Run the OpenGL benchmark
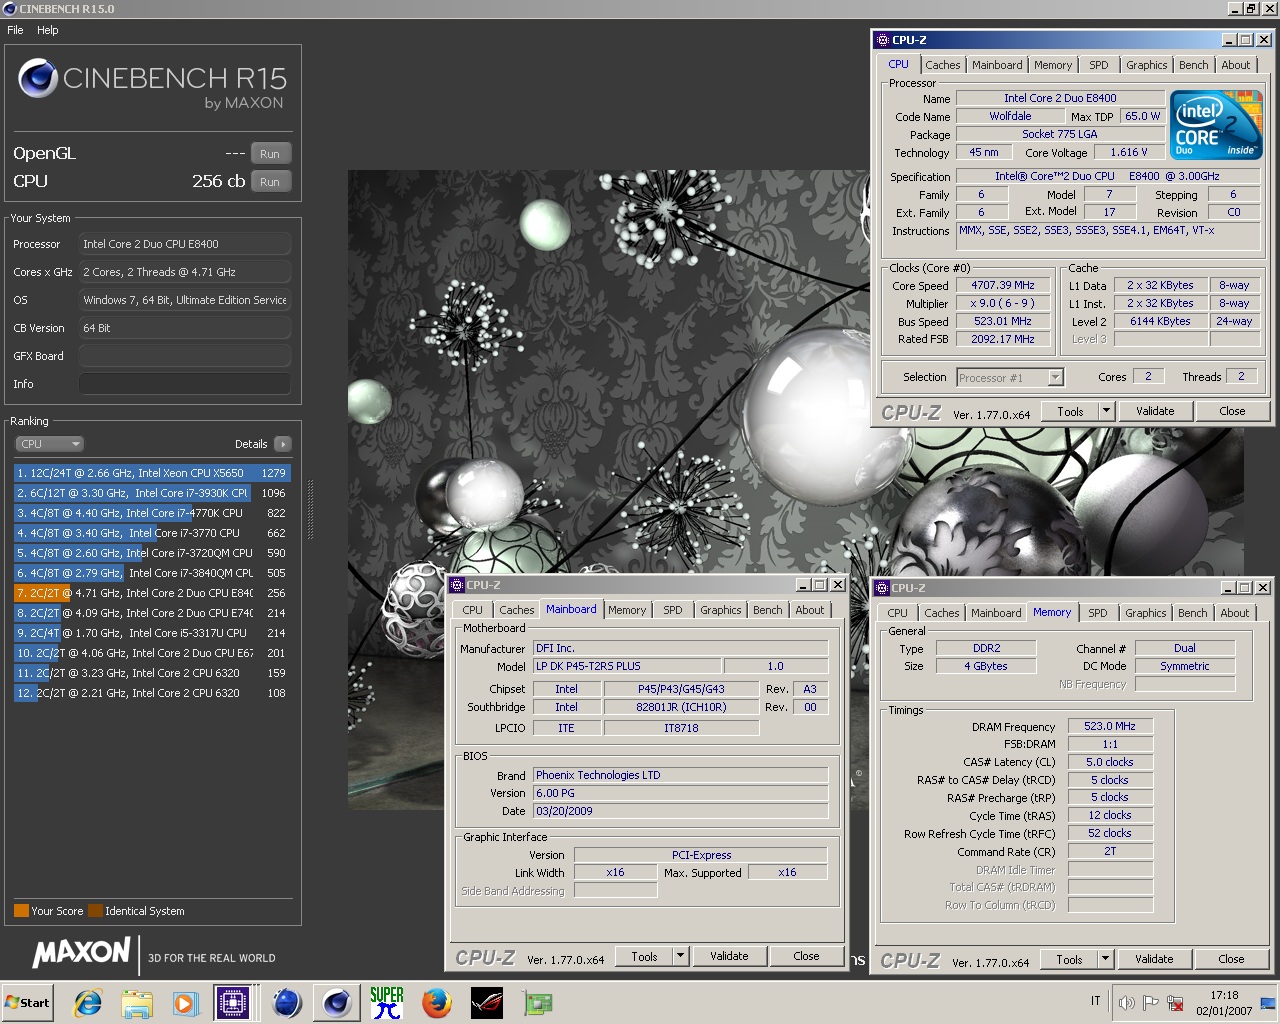Screen dimensions: 1280x1024 click(270, 154)
